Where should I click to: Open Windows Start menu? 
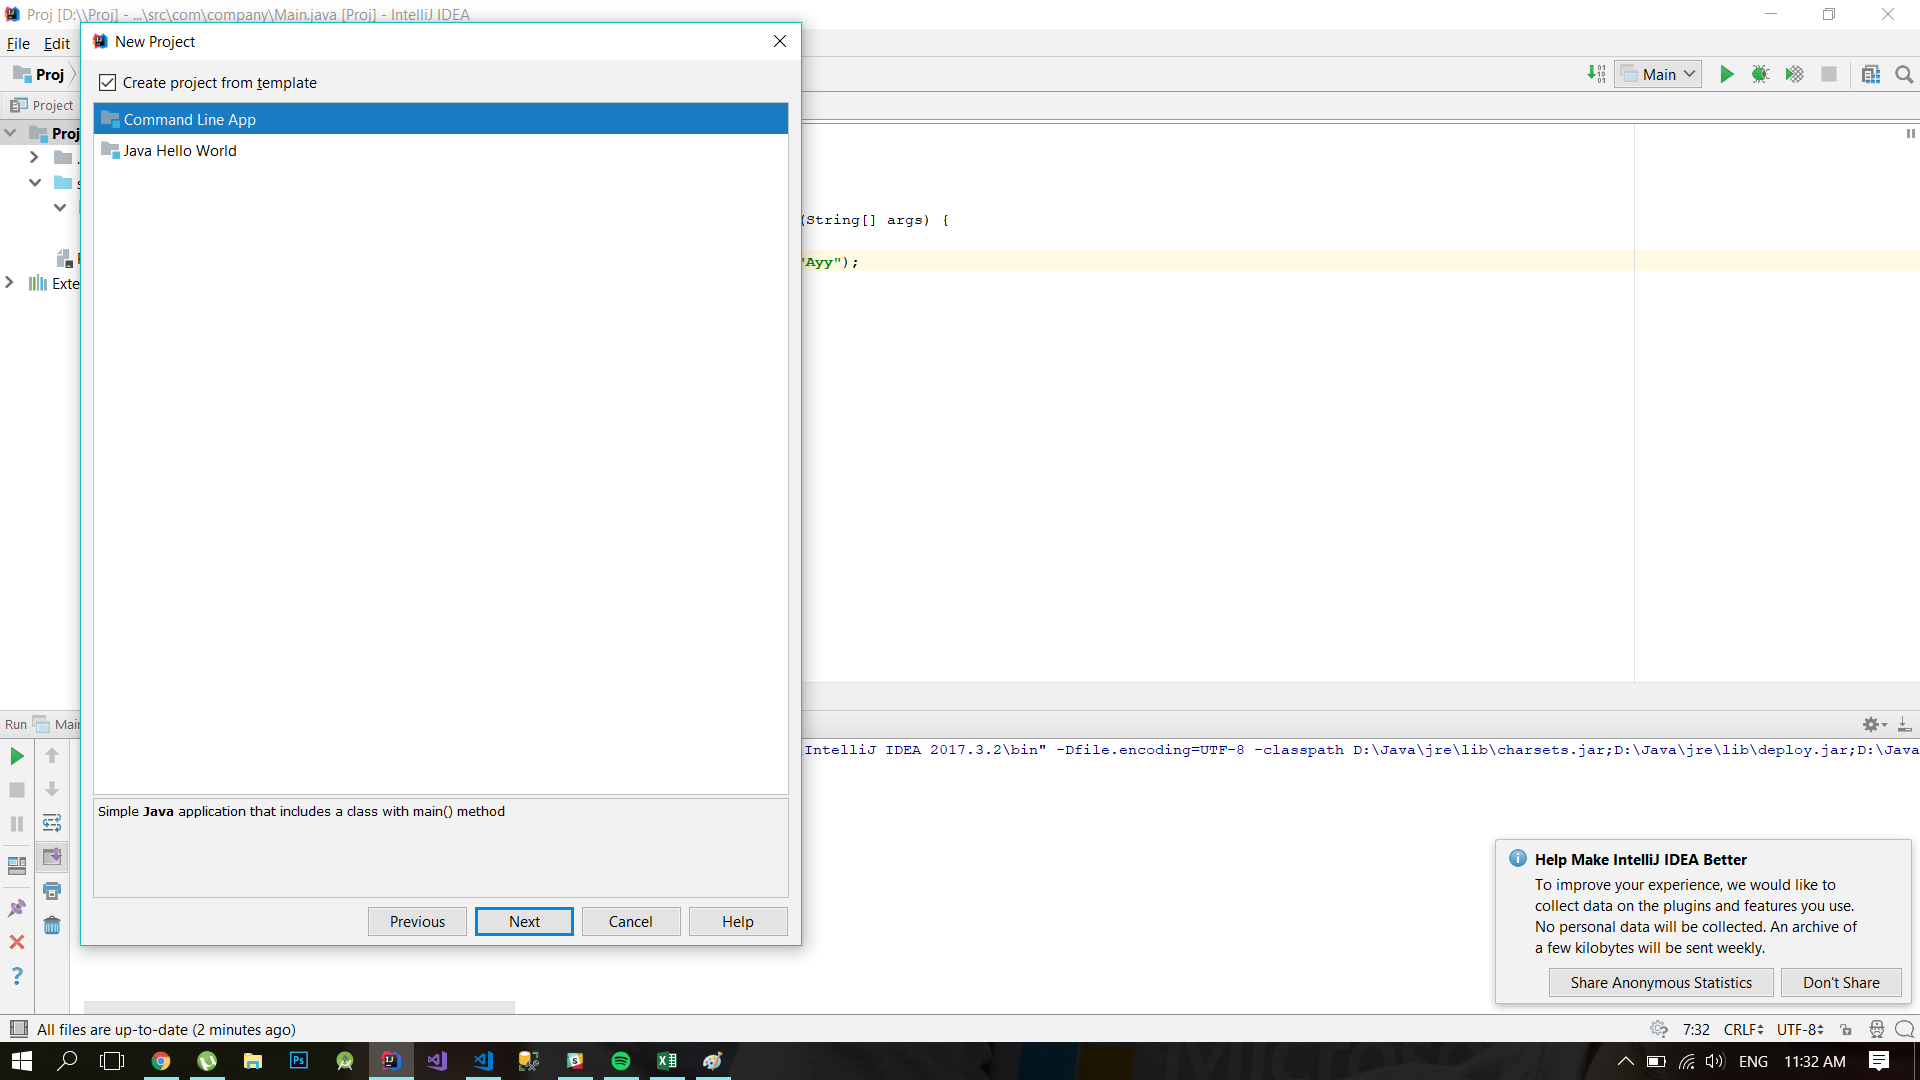coord(21,1061)
